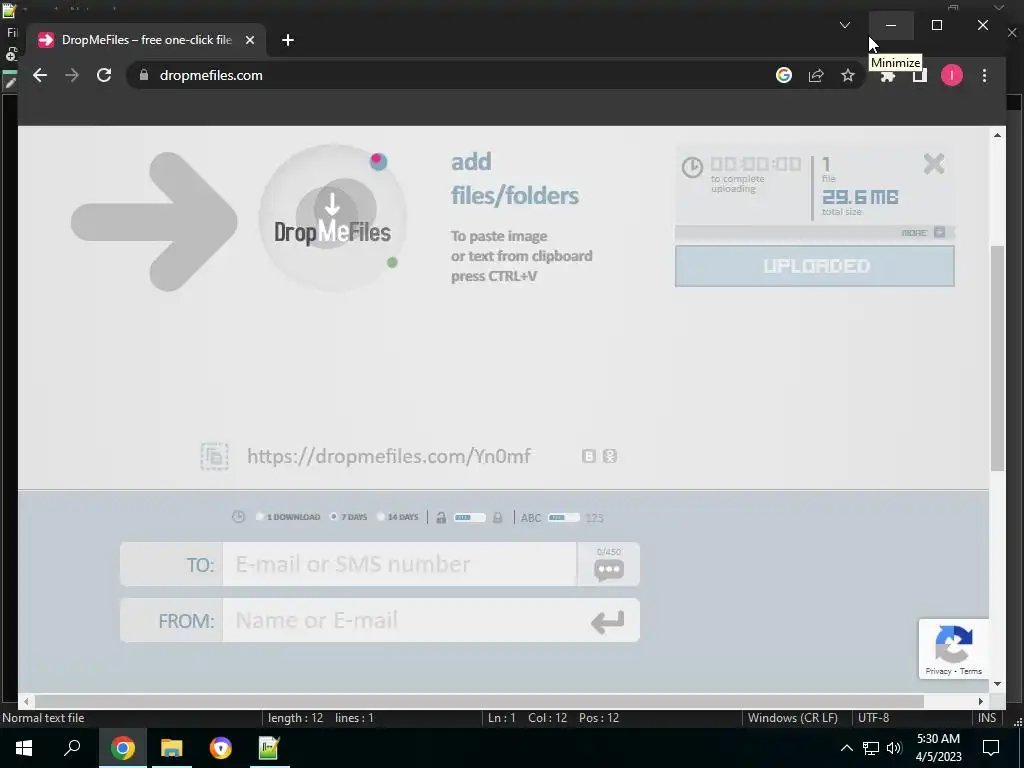Click the copy link icon beside the URL

tap(214, 456)
